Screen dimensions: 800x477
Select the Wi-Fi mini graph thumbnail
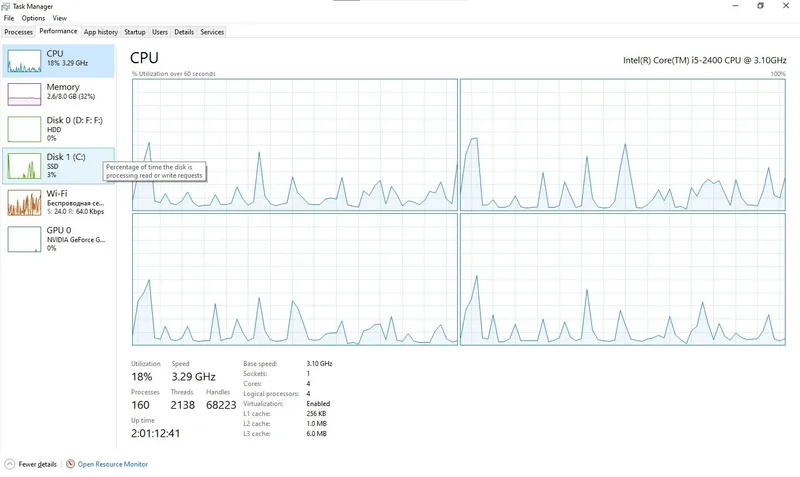24,203
